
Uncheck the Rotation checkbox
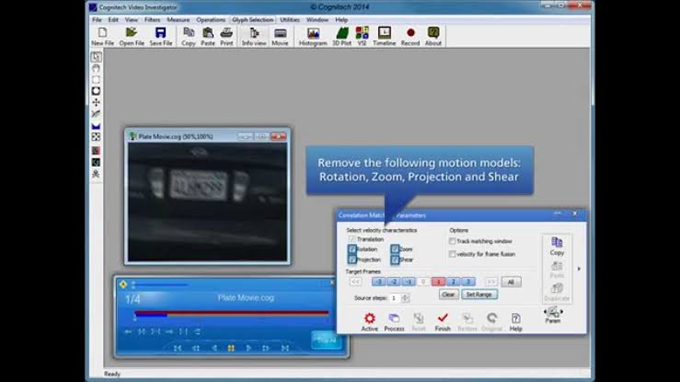[352, 249]
